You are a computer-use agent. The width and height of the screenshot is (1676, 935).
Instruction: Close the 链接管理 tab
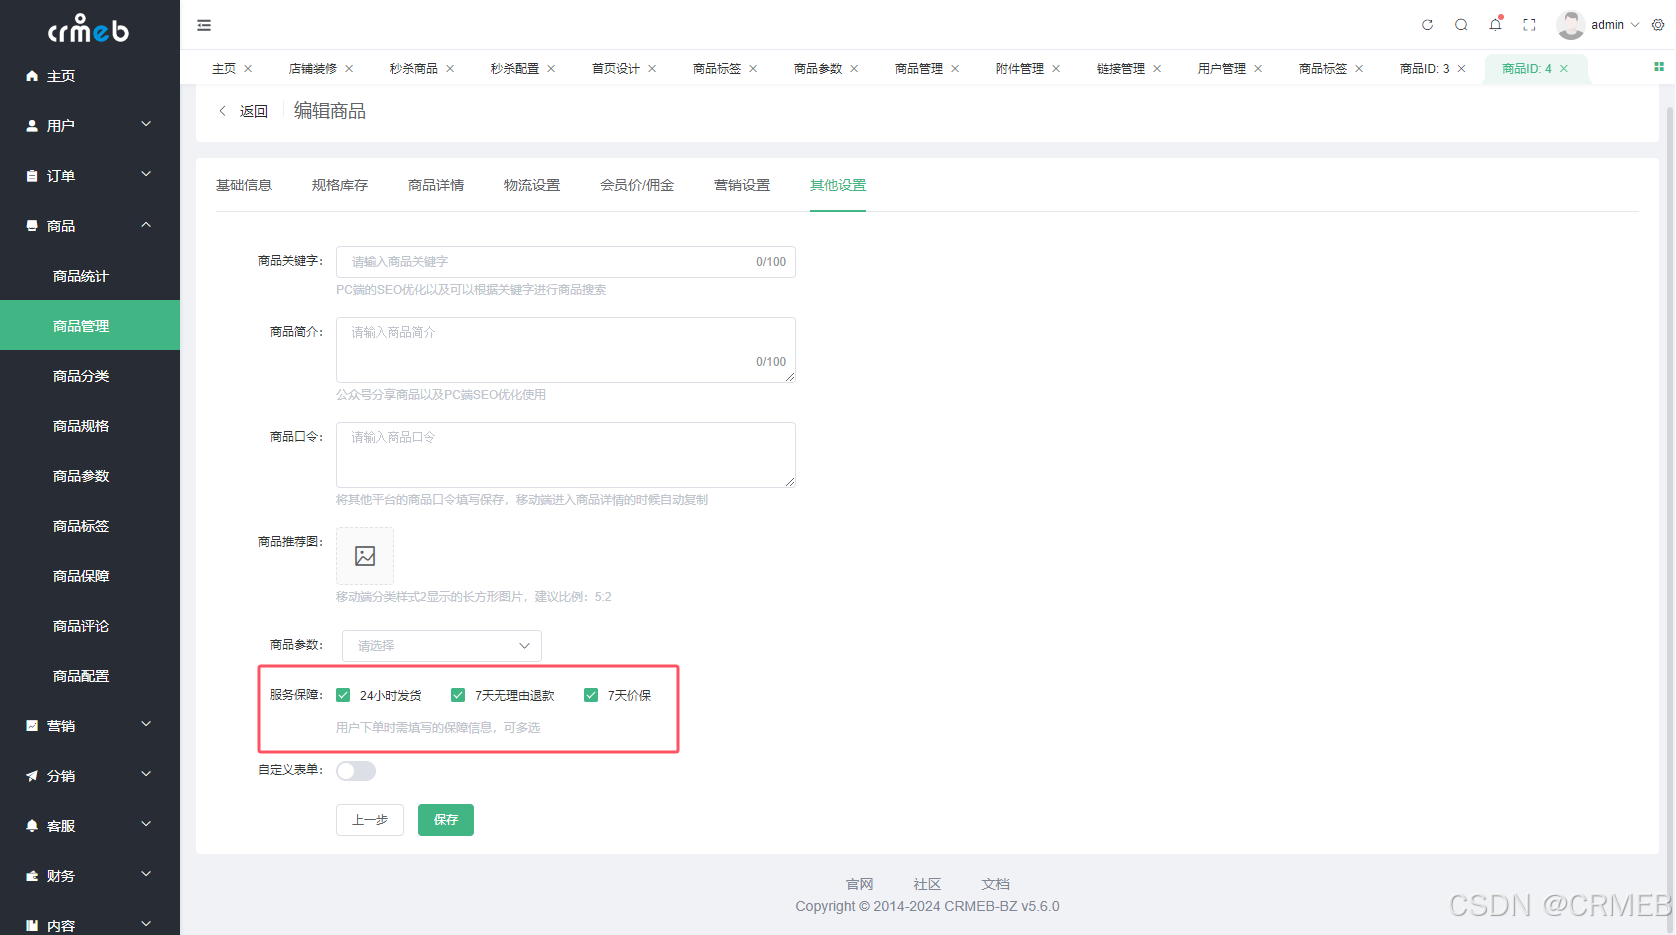1157,69
